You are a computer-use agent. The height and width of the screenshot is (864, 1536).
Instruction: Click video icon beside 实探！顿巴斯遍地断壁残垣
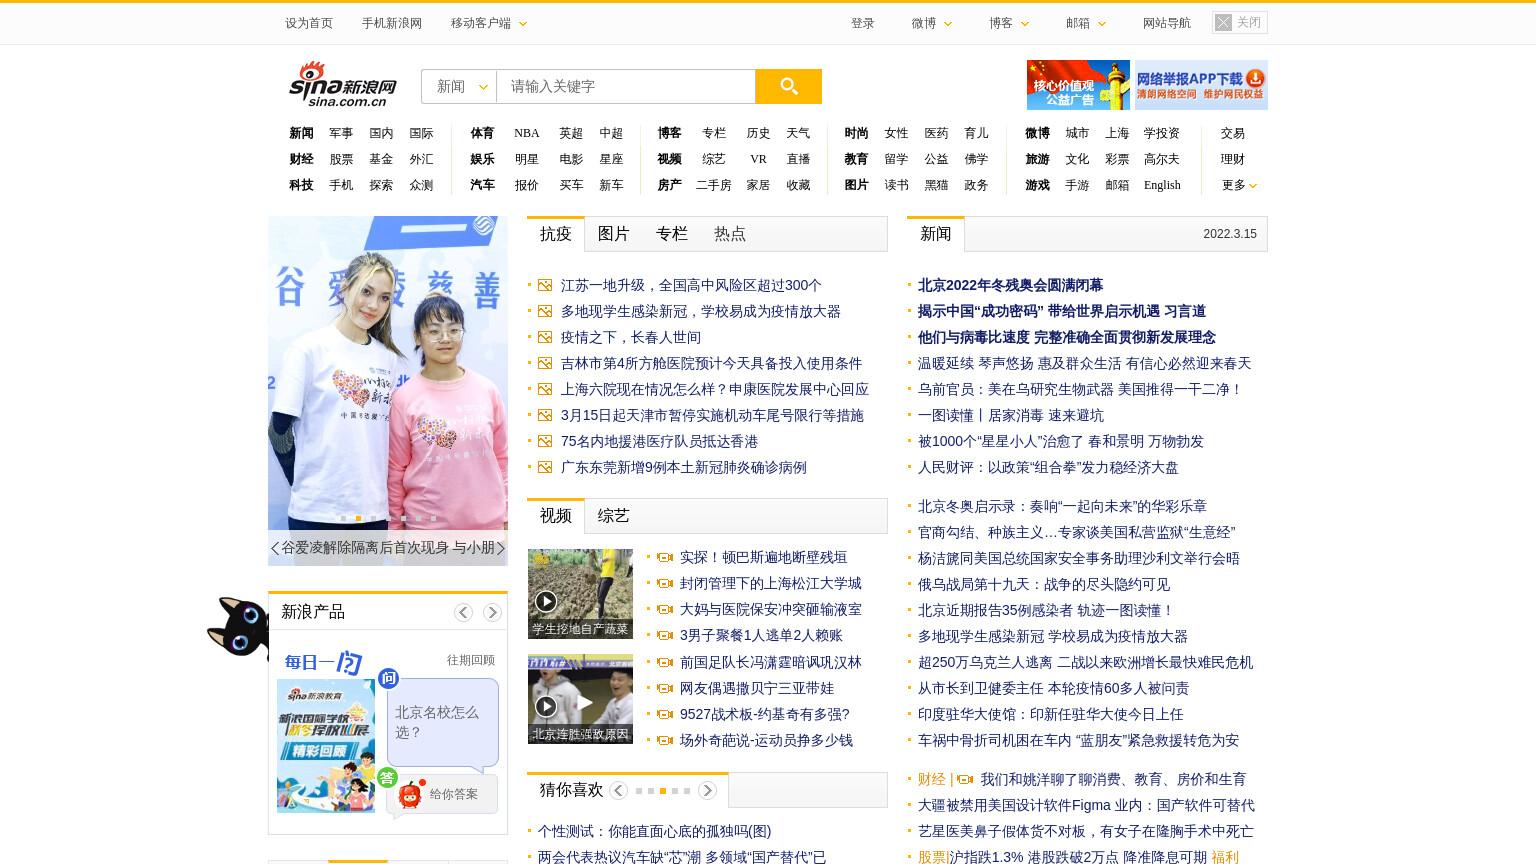[x=665, y=557]
